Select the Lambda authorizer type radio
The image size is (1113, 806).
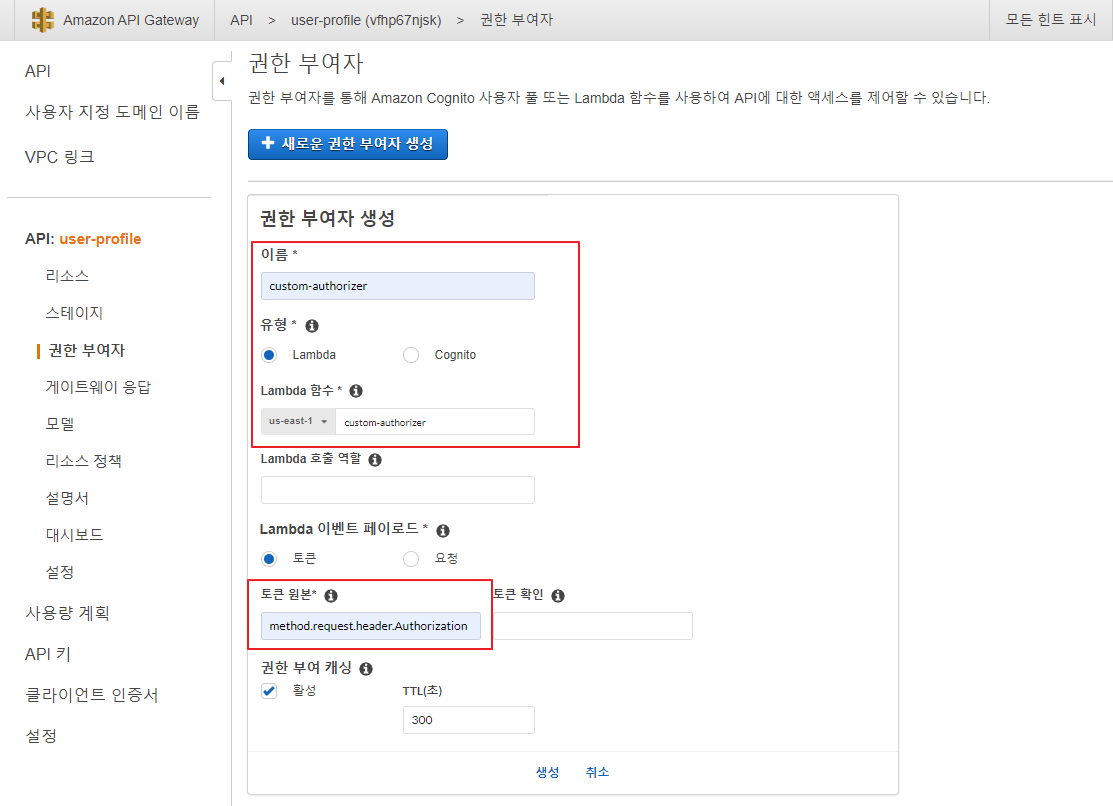tap(269, 355)
